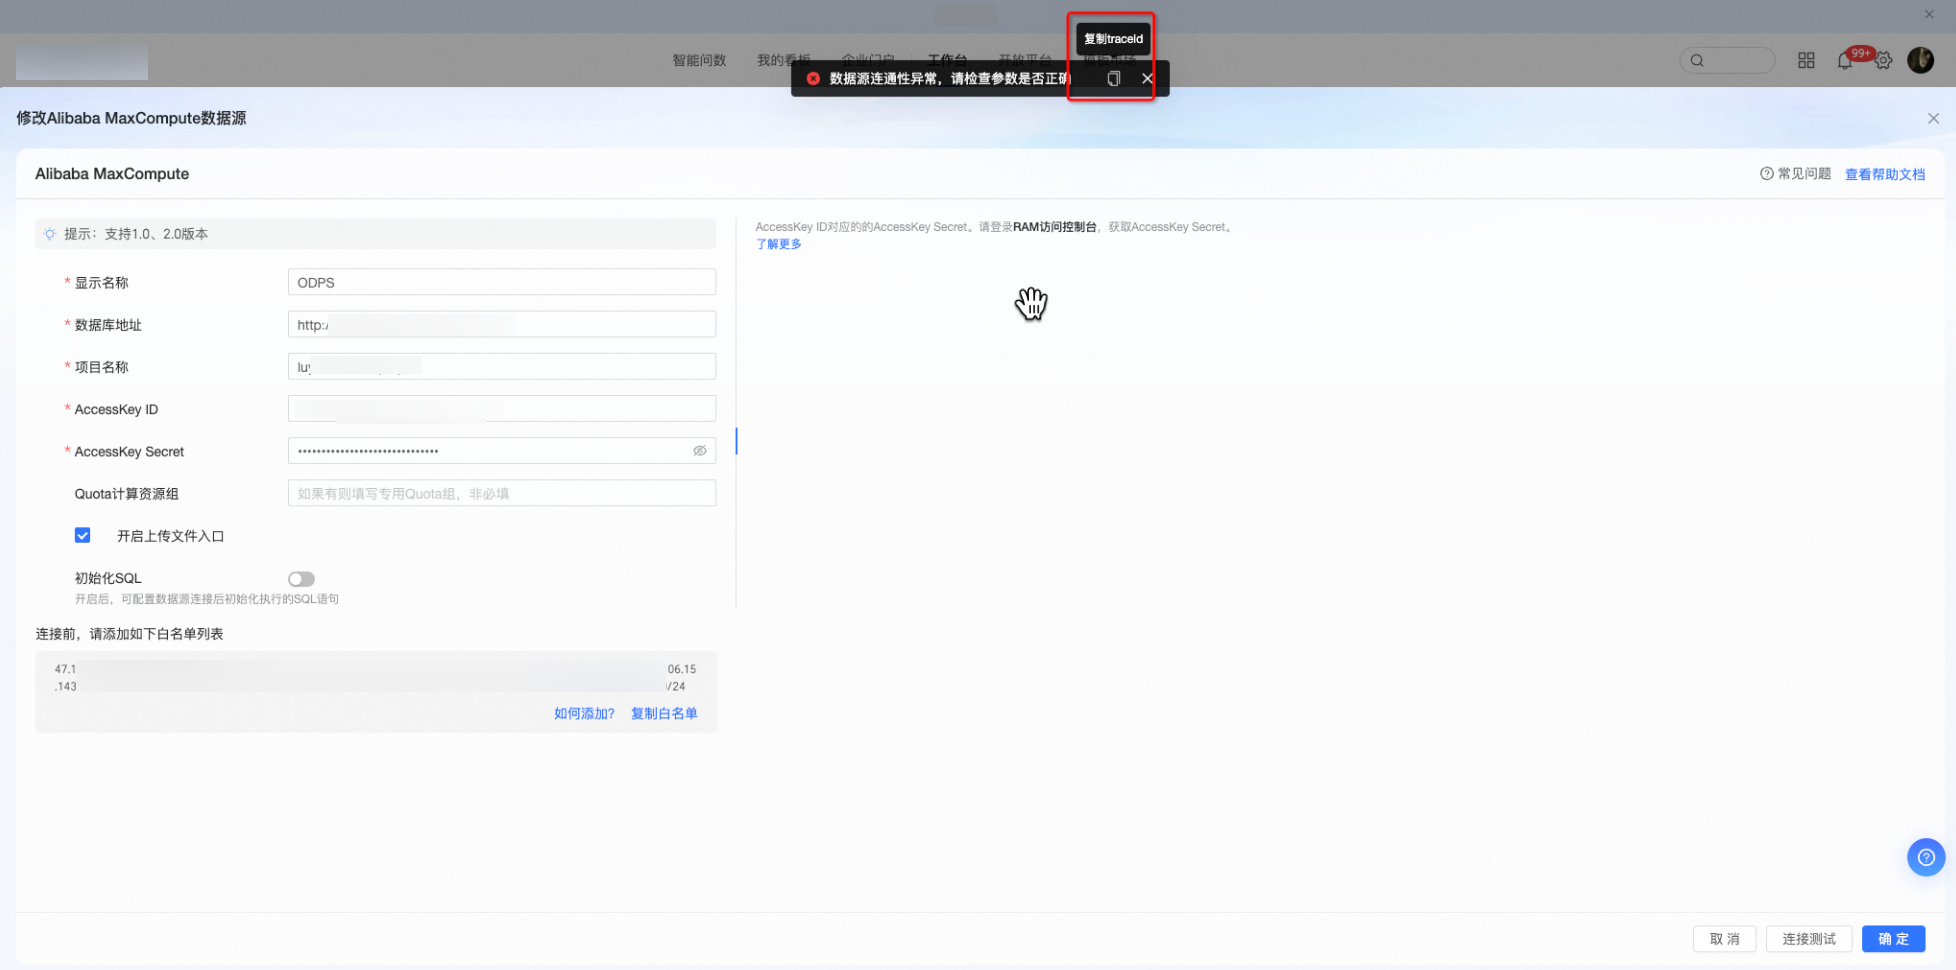Focus the 项目名称 input

click(502, 366)
